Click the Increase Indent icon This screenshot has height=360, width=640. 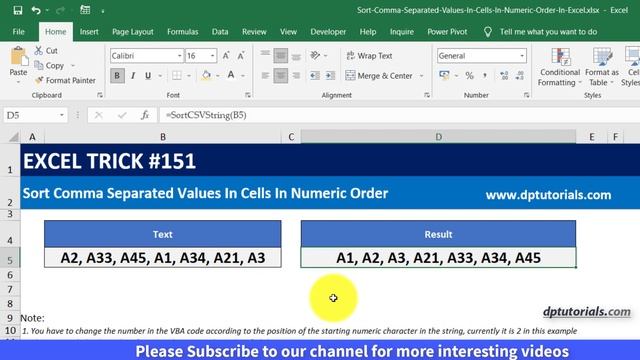click(330, 76)
